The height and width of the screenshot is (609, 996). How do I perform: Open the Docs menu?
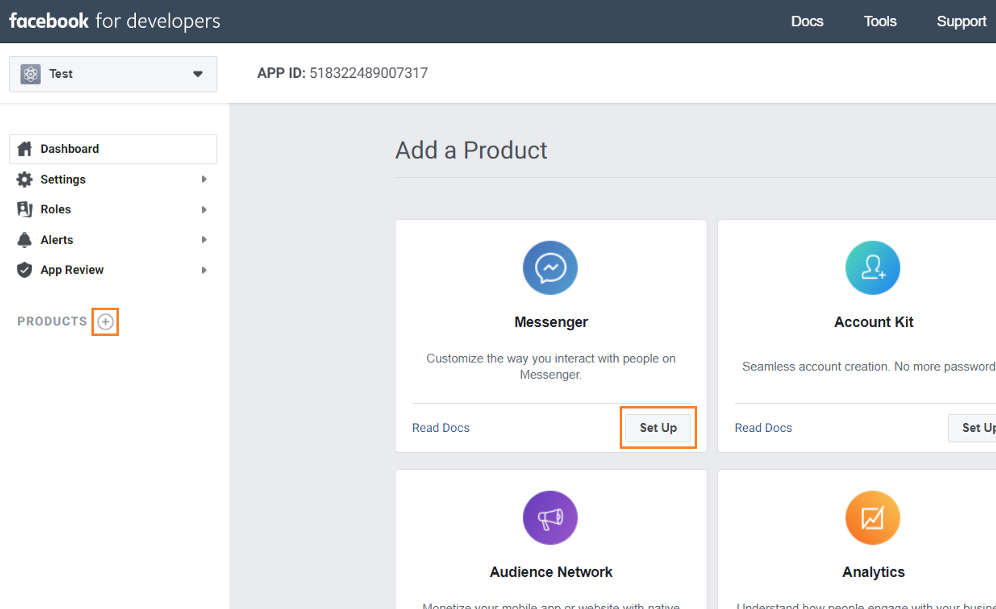(x=806, y=21)
